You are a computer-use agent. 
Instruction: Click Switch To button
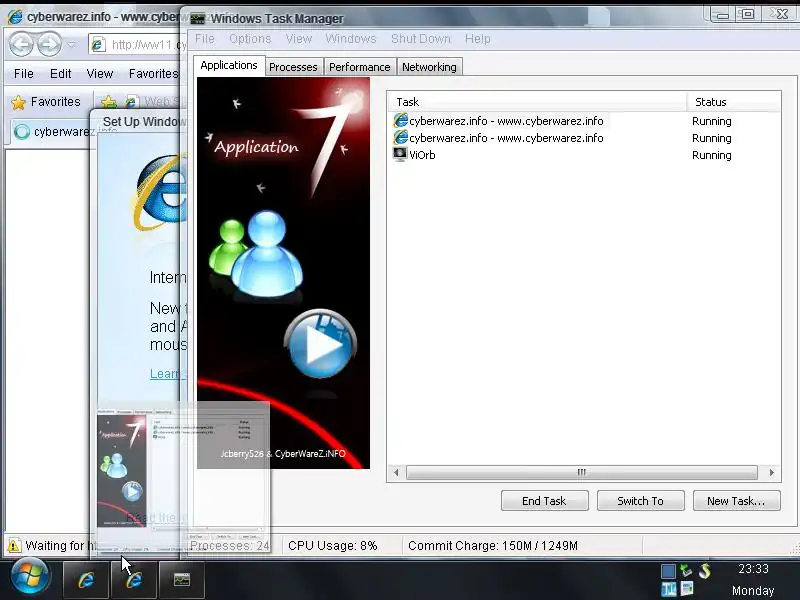click(x=641, y=501)
